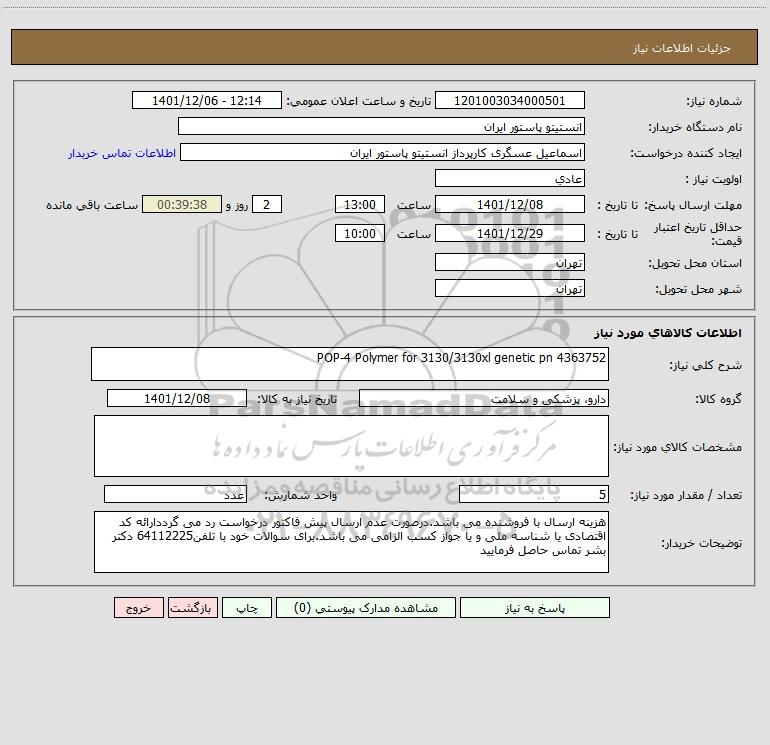The image size is (770, 745).
Task: Click 'شهر محل تحویل:' label
Action: point(699,290)
